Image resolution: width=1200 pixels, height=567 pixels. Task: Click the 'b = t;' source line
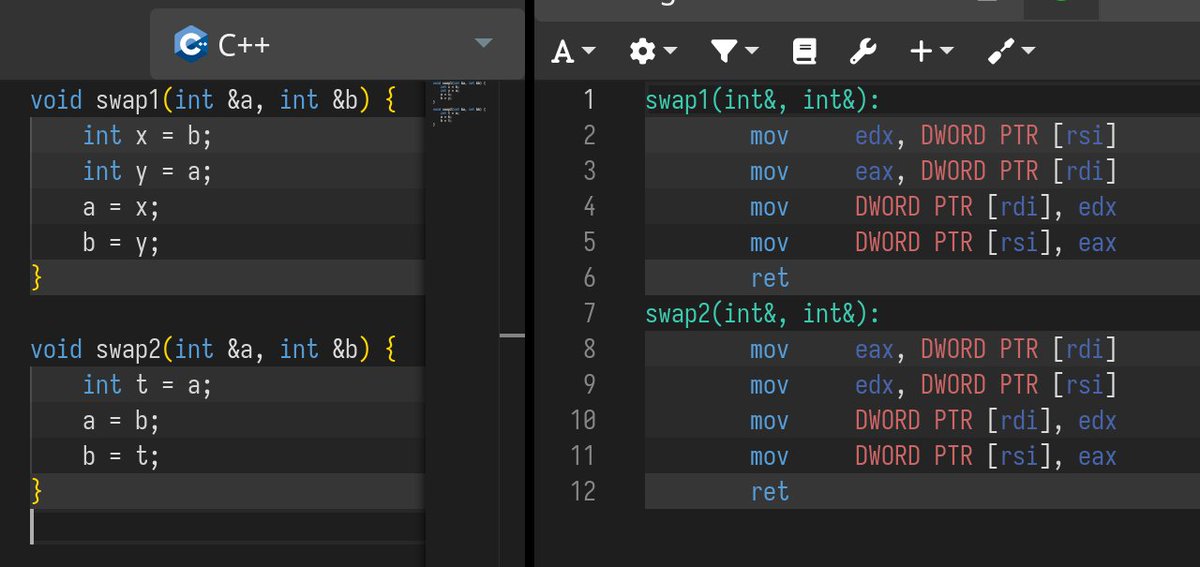[x=121, y=456]
